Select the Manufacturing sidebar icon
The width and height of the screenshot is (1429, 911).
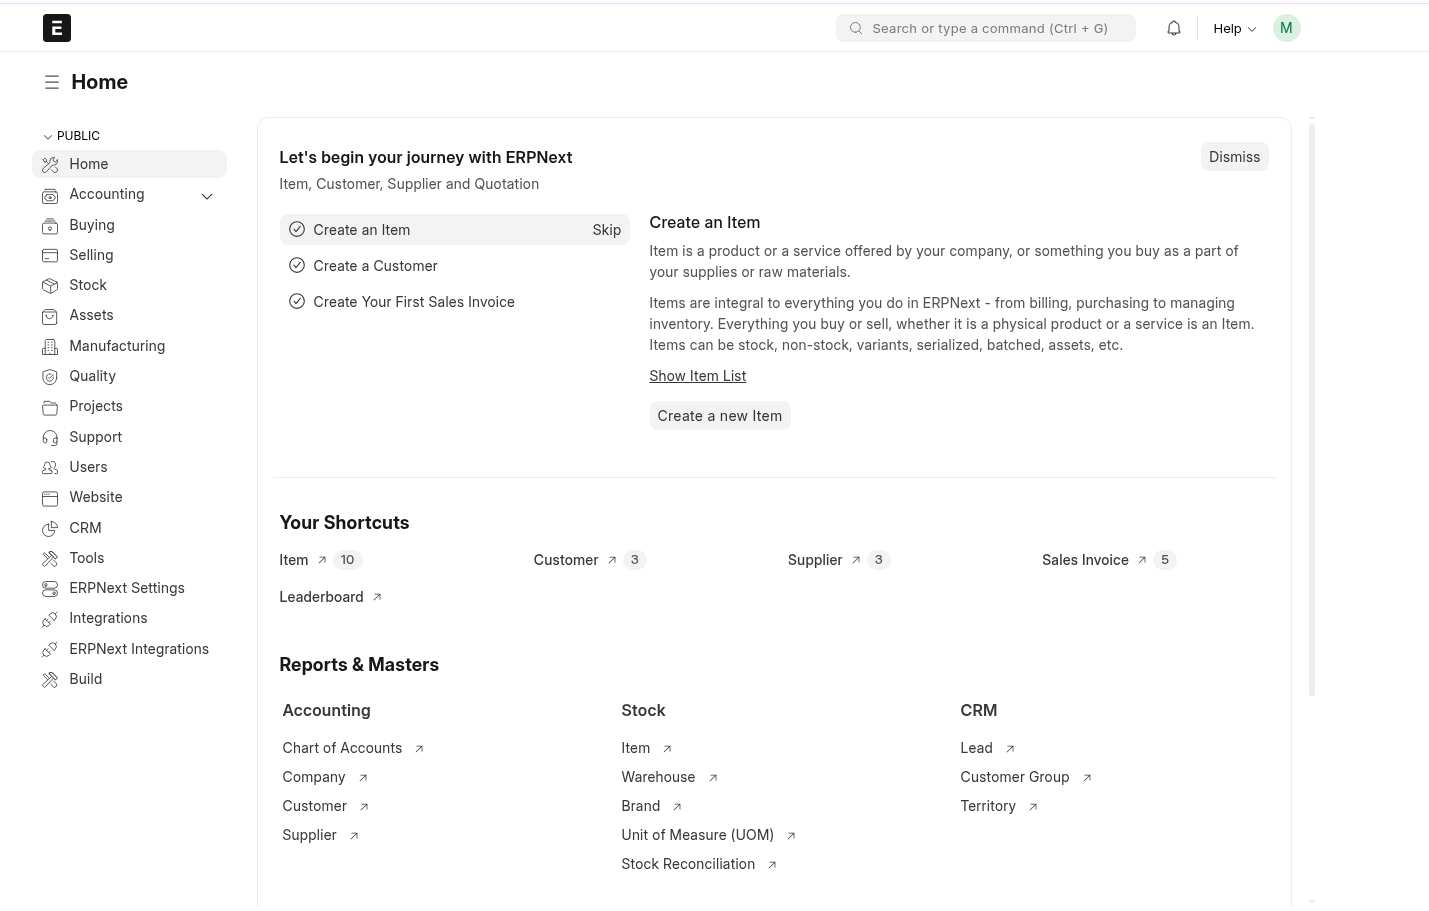50,346
